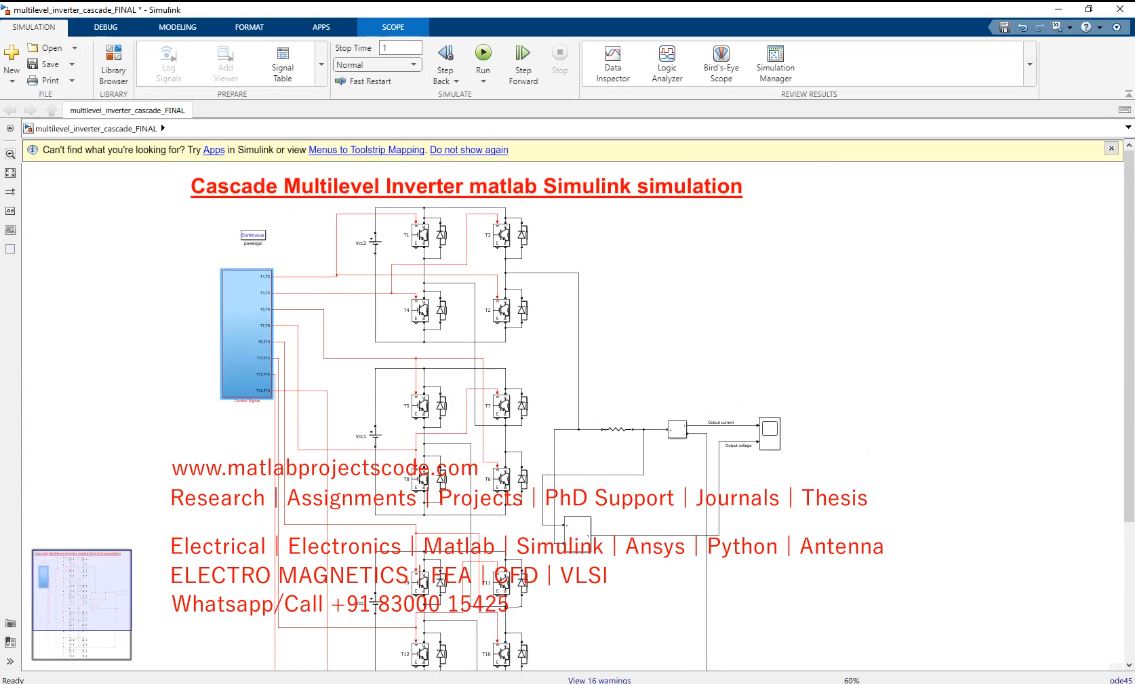Image resolution: width=1135 pixels, height=684 pixels.
Task: Switch to the APPS tab
Action: [x=321, y=27]
